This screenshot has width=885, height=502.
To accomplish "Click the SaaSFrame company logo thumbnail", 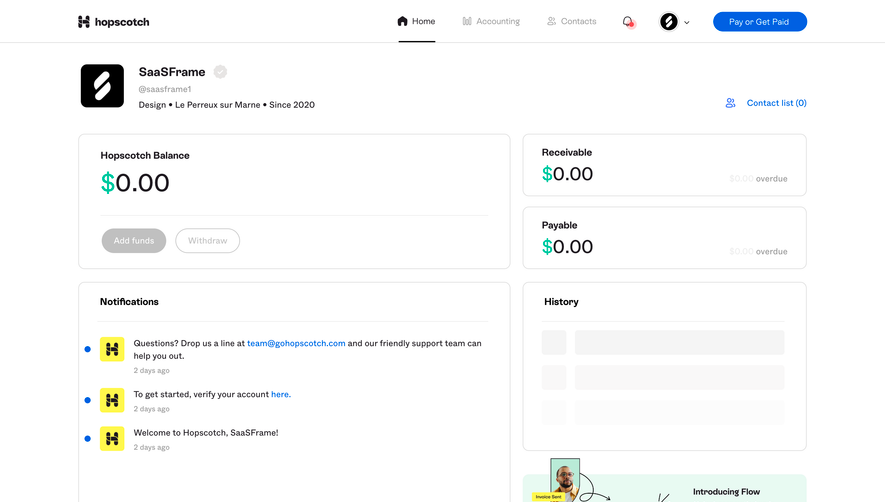I will point(102,86).
